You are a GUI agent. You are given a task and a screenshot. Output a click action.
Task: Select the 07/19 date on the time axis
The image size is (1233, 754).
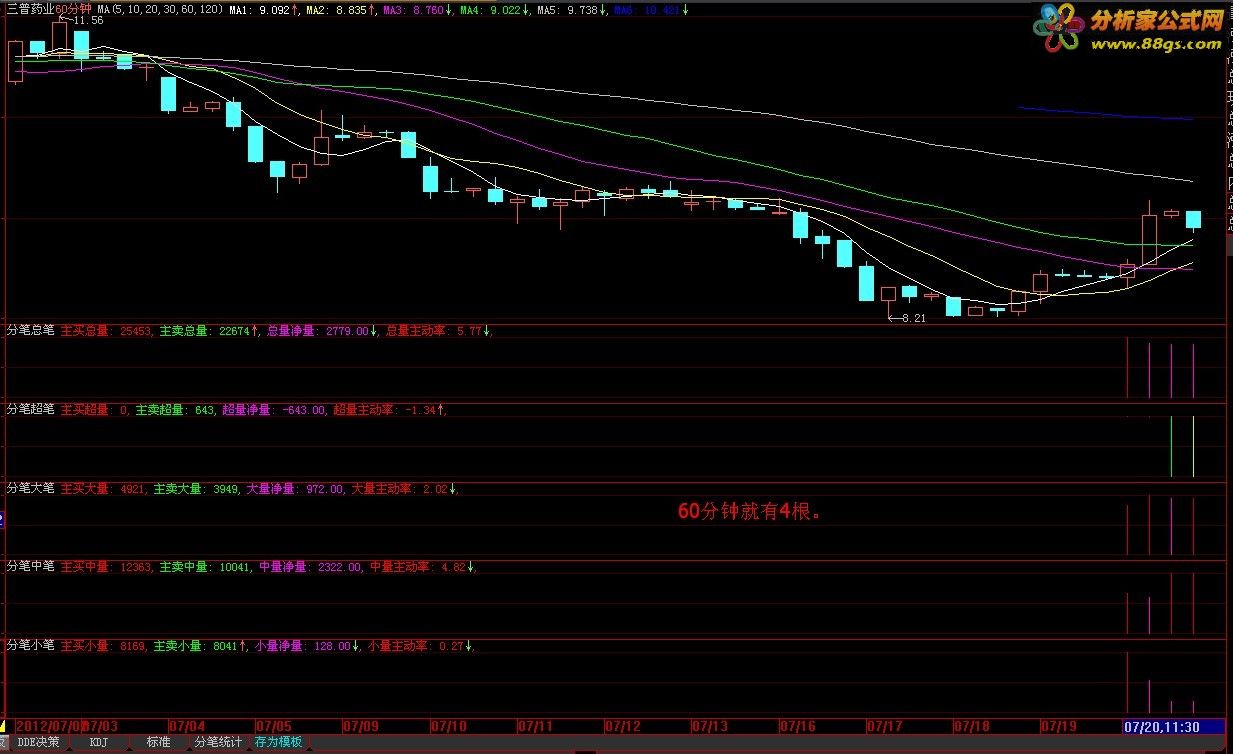(1058, 725)
